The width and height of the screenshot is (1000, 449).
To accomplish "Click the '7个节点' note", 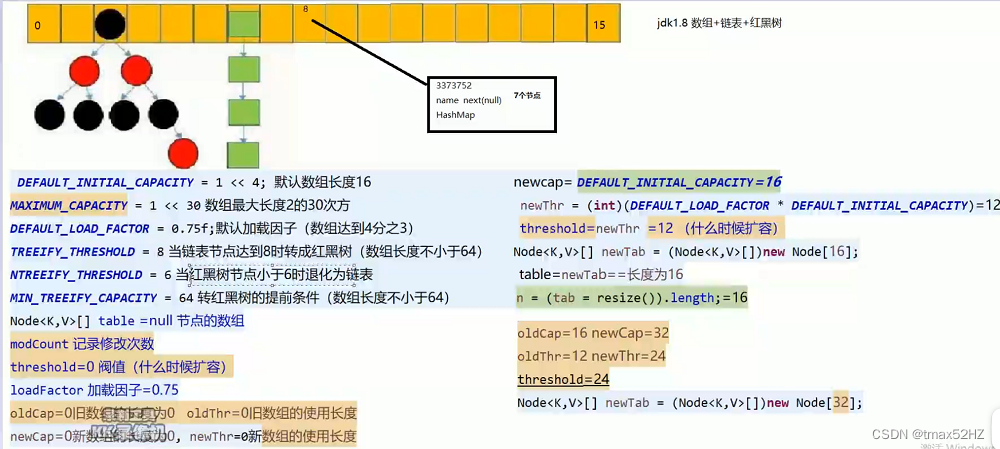I will click(527, 94).
